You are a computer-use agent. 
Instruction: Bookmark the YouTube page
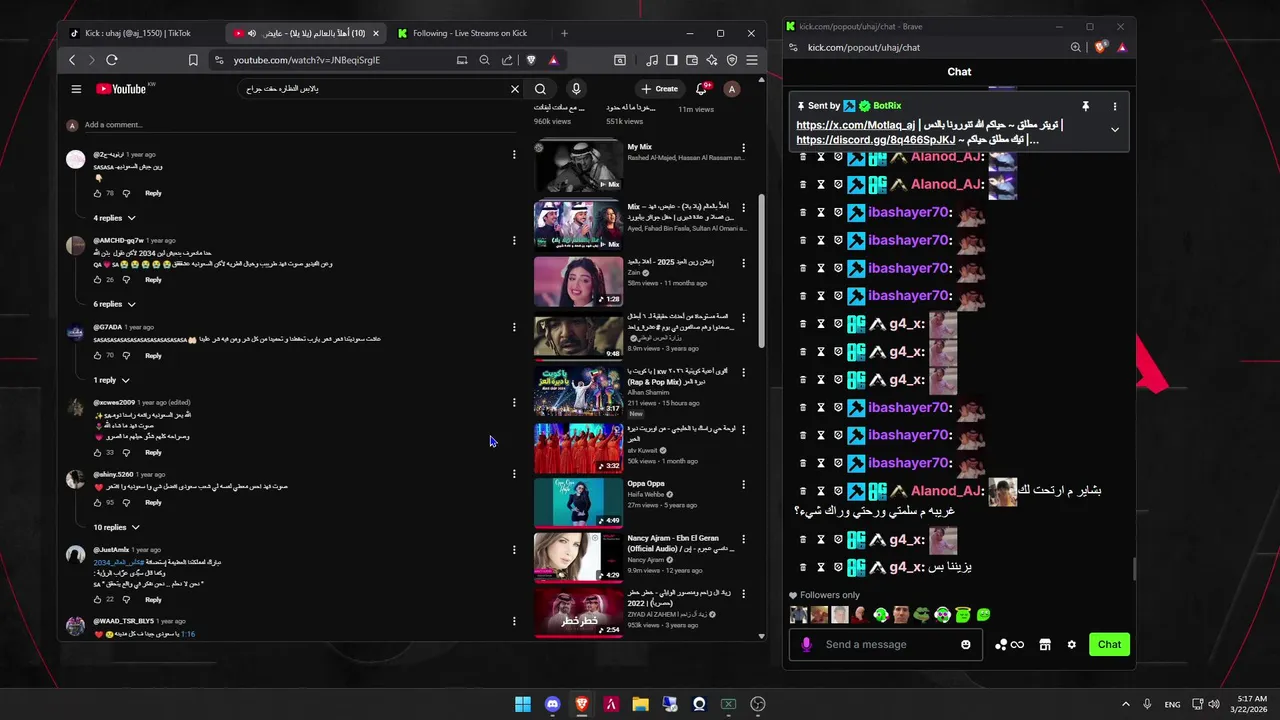pyautogui.click(x=193, y=60)
